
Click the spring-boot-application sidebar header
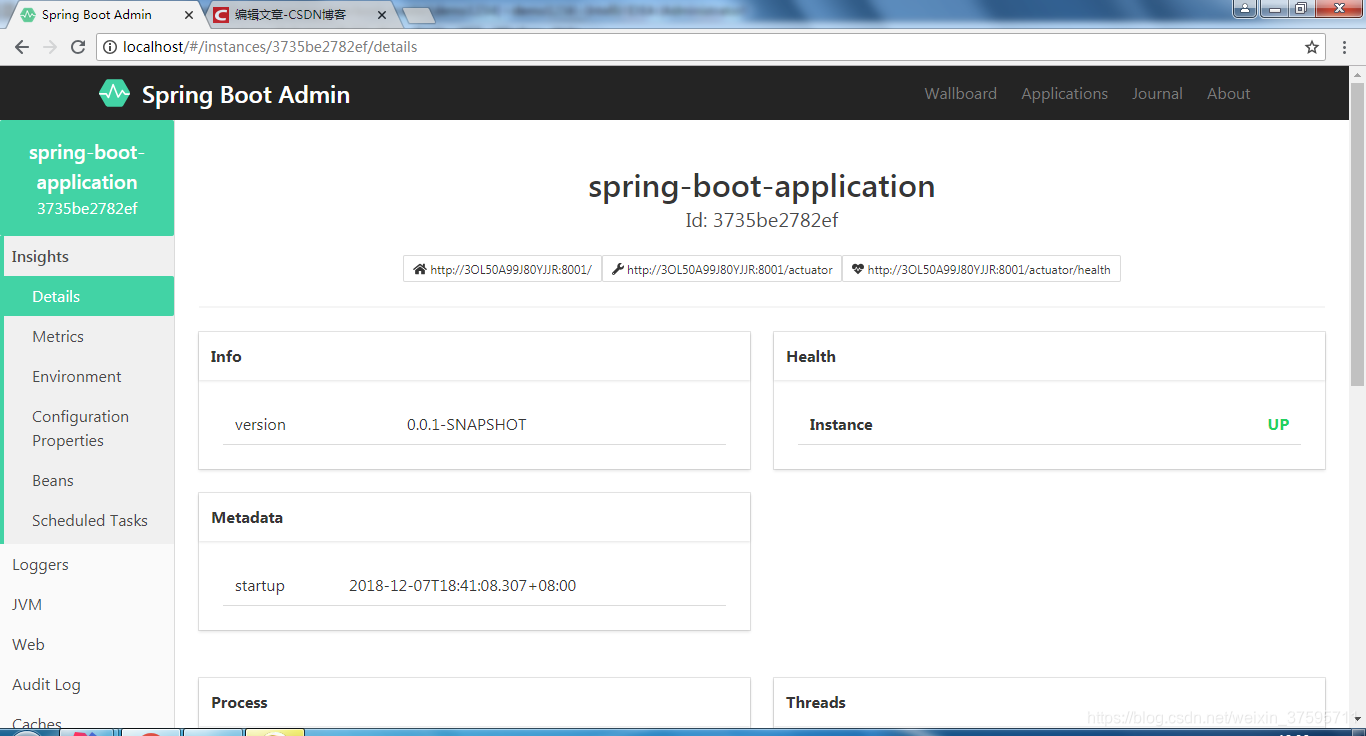[x=87, y=178]
